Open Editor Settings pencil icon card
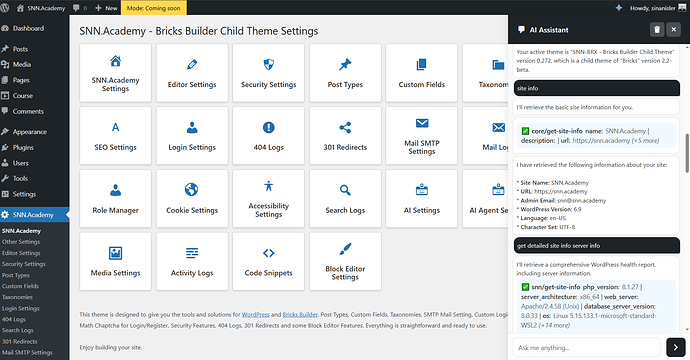Image resolution: width=690 pixels, height=360 pixels. (192, 73)
